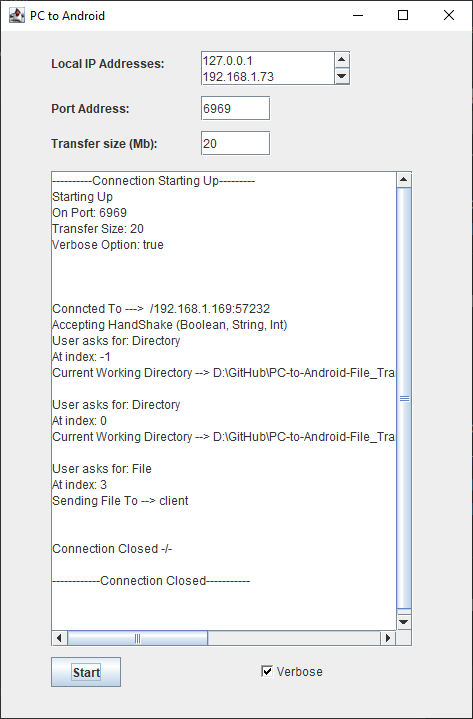This screenshot has height=719, width=473.
Task: Close the PC to Android window
Action: click(x=449, y=15)
